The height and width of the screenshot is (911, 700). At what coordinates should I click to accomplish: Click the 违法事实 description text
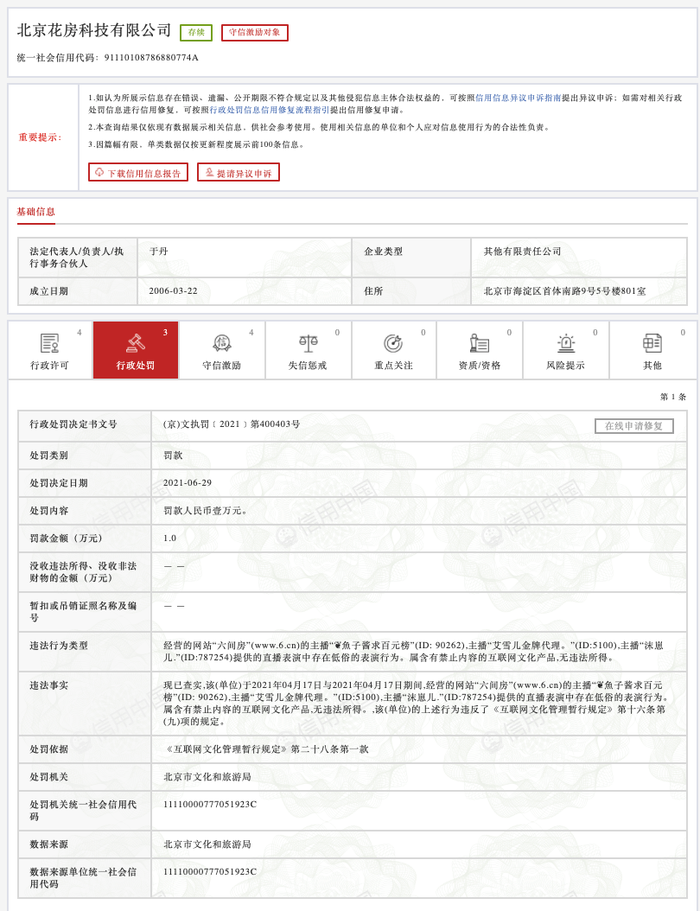coord(416,703)
